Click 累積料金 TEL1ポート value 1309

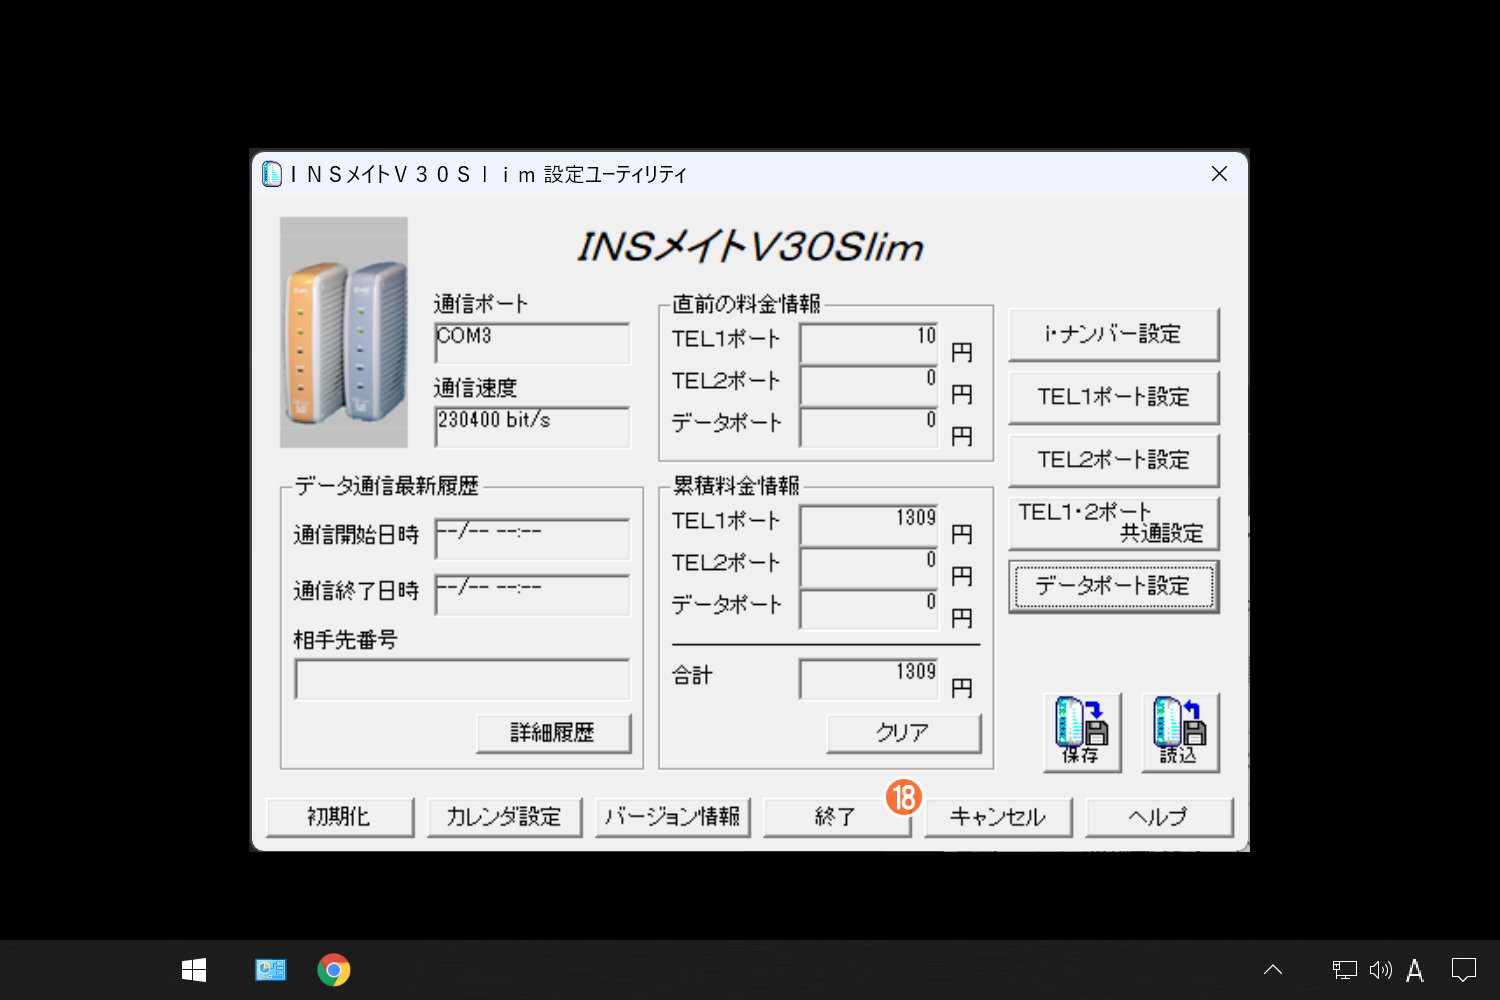pos(869,525)
